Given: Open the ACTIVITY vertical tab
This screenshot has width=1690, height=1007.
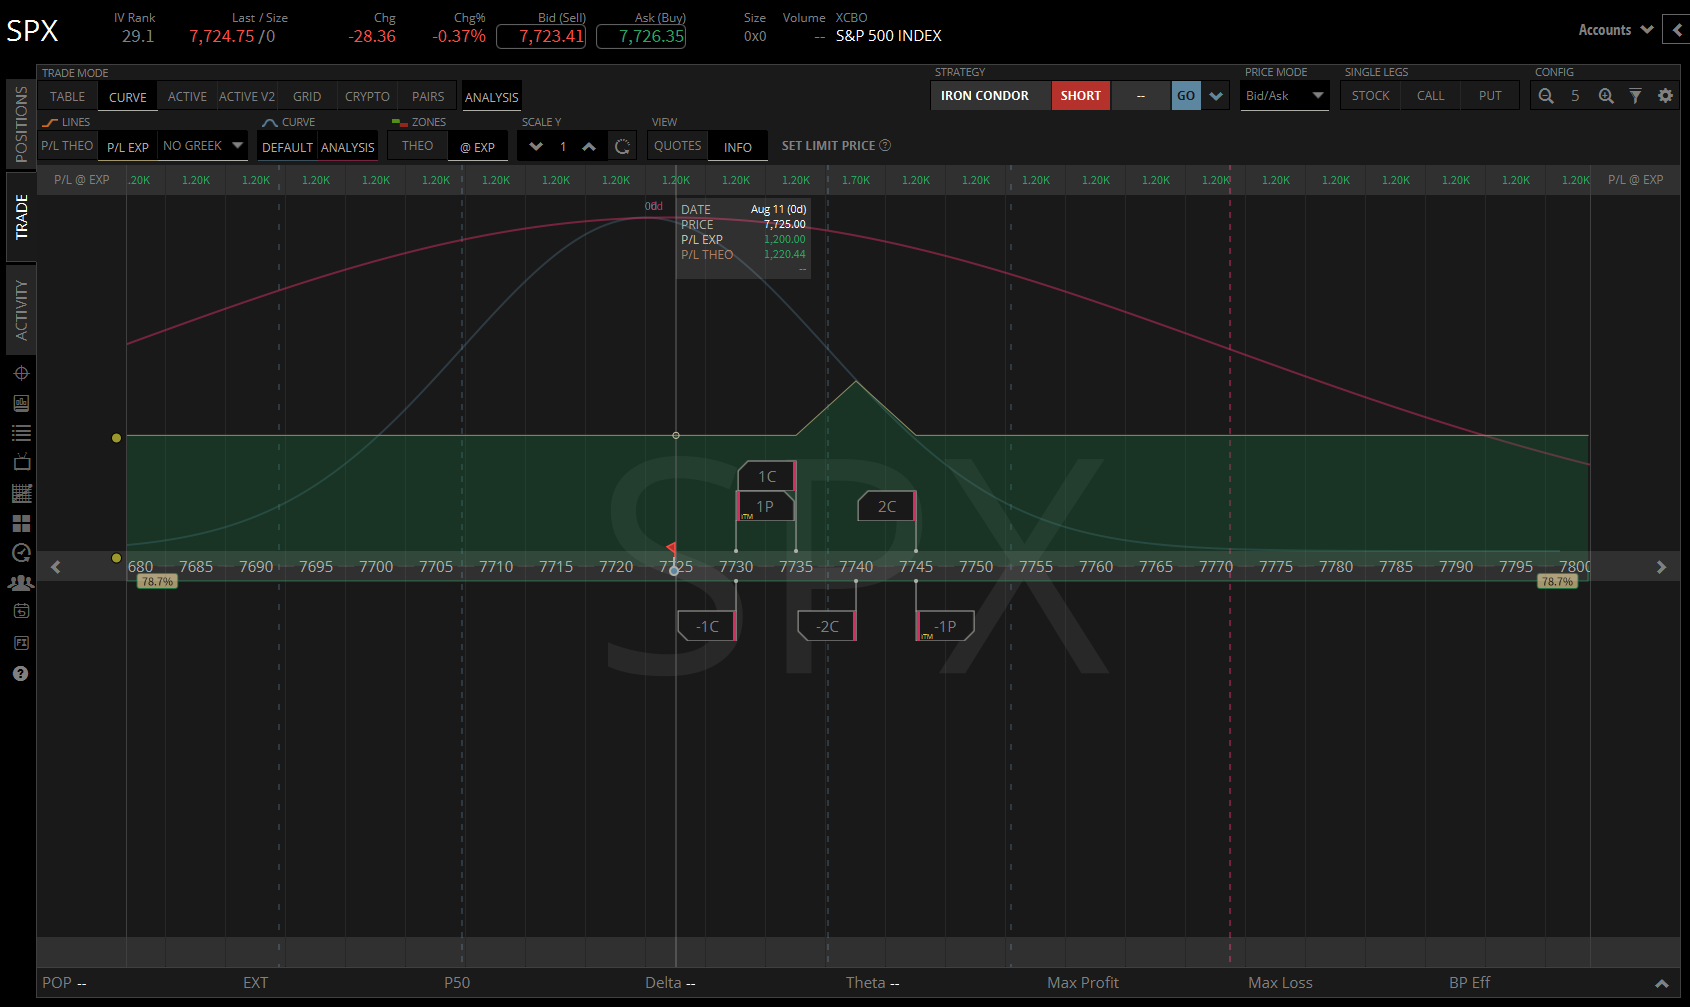Looking at the screenshot, I should 21,310.
